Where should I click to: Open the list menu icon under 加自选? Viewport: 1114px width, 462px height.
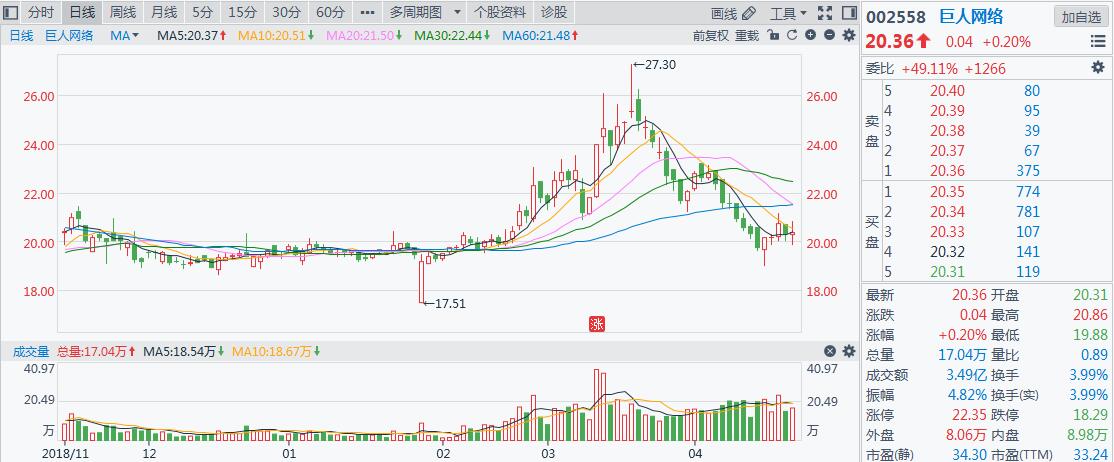point(1098,42)
